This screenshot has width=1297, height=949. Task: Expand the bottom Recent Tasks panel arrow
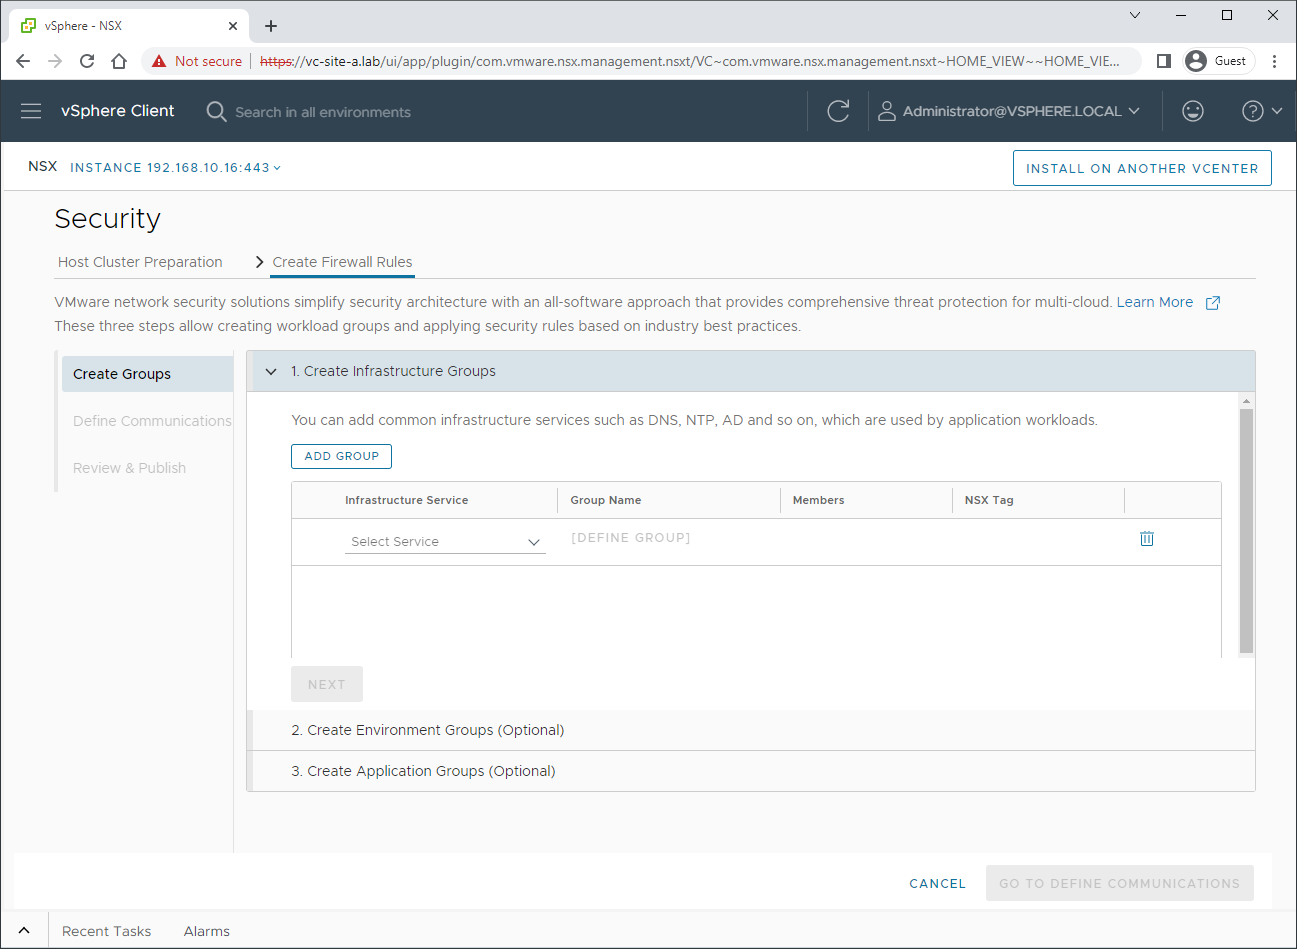(x=24, y=930)
